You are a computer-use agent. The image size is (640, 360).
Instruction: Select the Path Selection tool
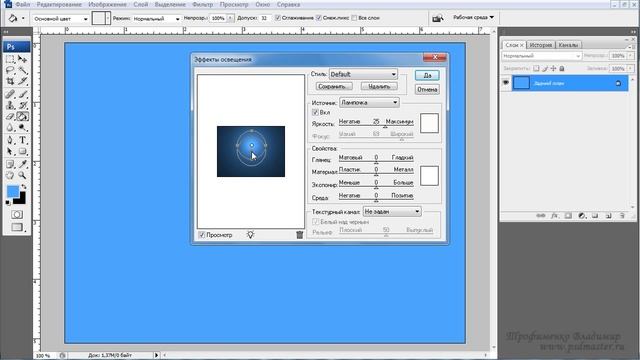(10, 152)
